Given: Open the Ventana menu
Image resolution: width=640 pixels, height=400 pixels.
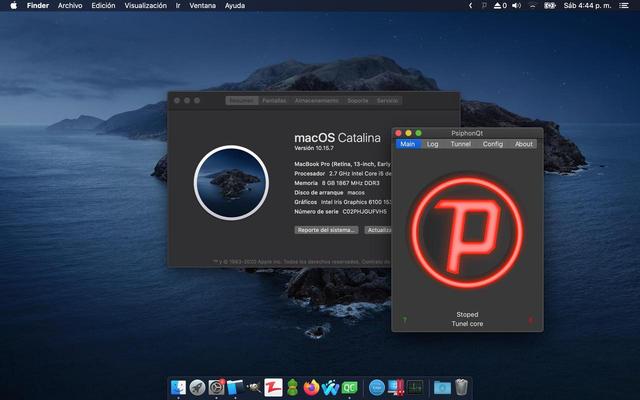Looking at the screenshot, I should (202, 5).
